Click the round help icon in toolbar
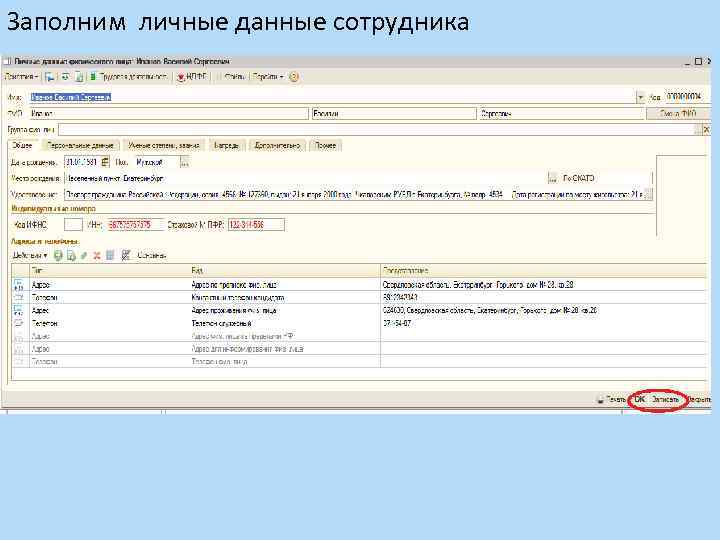This screenshot has width=720, height=540. pyautogui.click(x=294, y=77)
